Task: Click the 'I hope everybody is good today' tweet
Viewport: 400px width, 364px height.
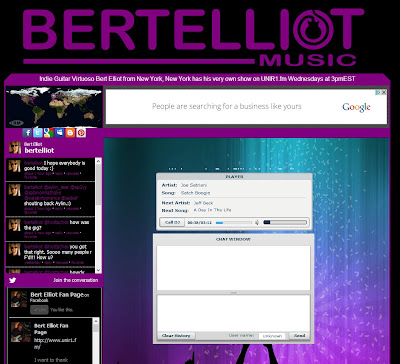Action: (55, 166)
